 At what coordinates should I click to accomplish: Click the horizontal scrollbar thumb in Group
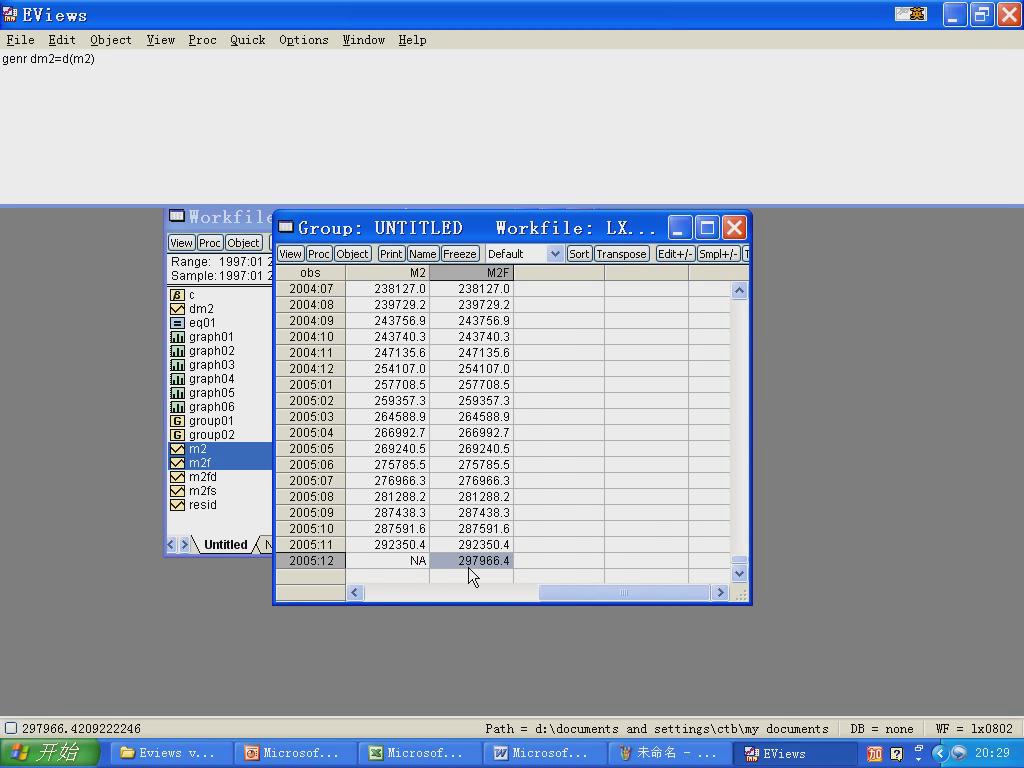[x=624, y=592]
